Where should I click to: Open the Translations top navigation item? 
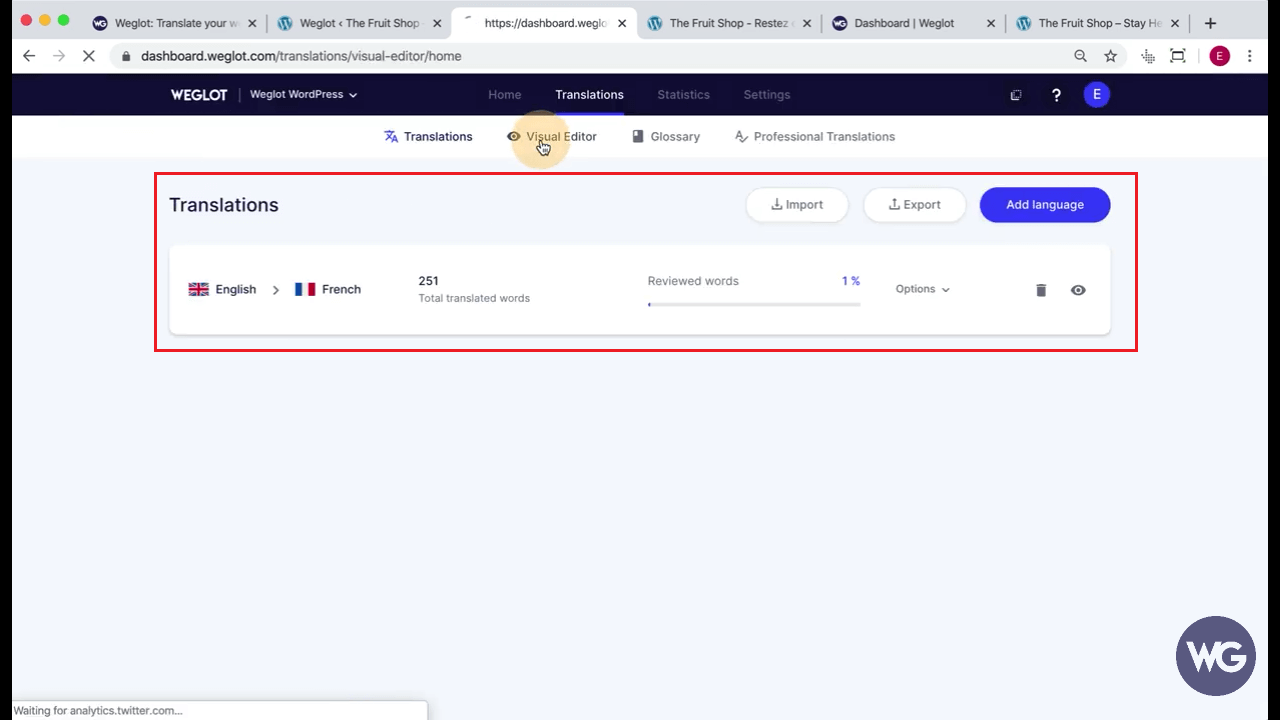point(589,95)
